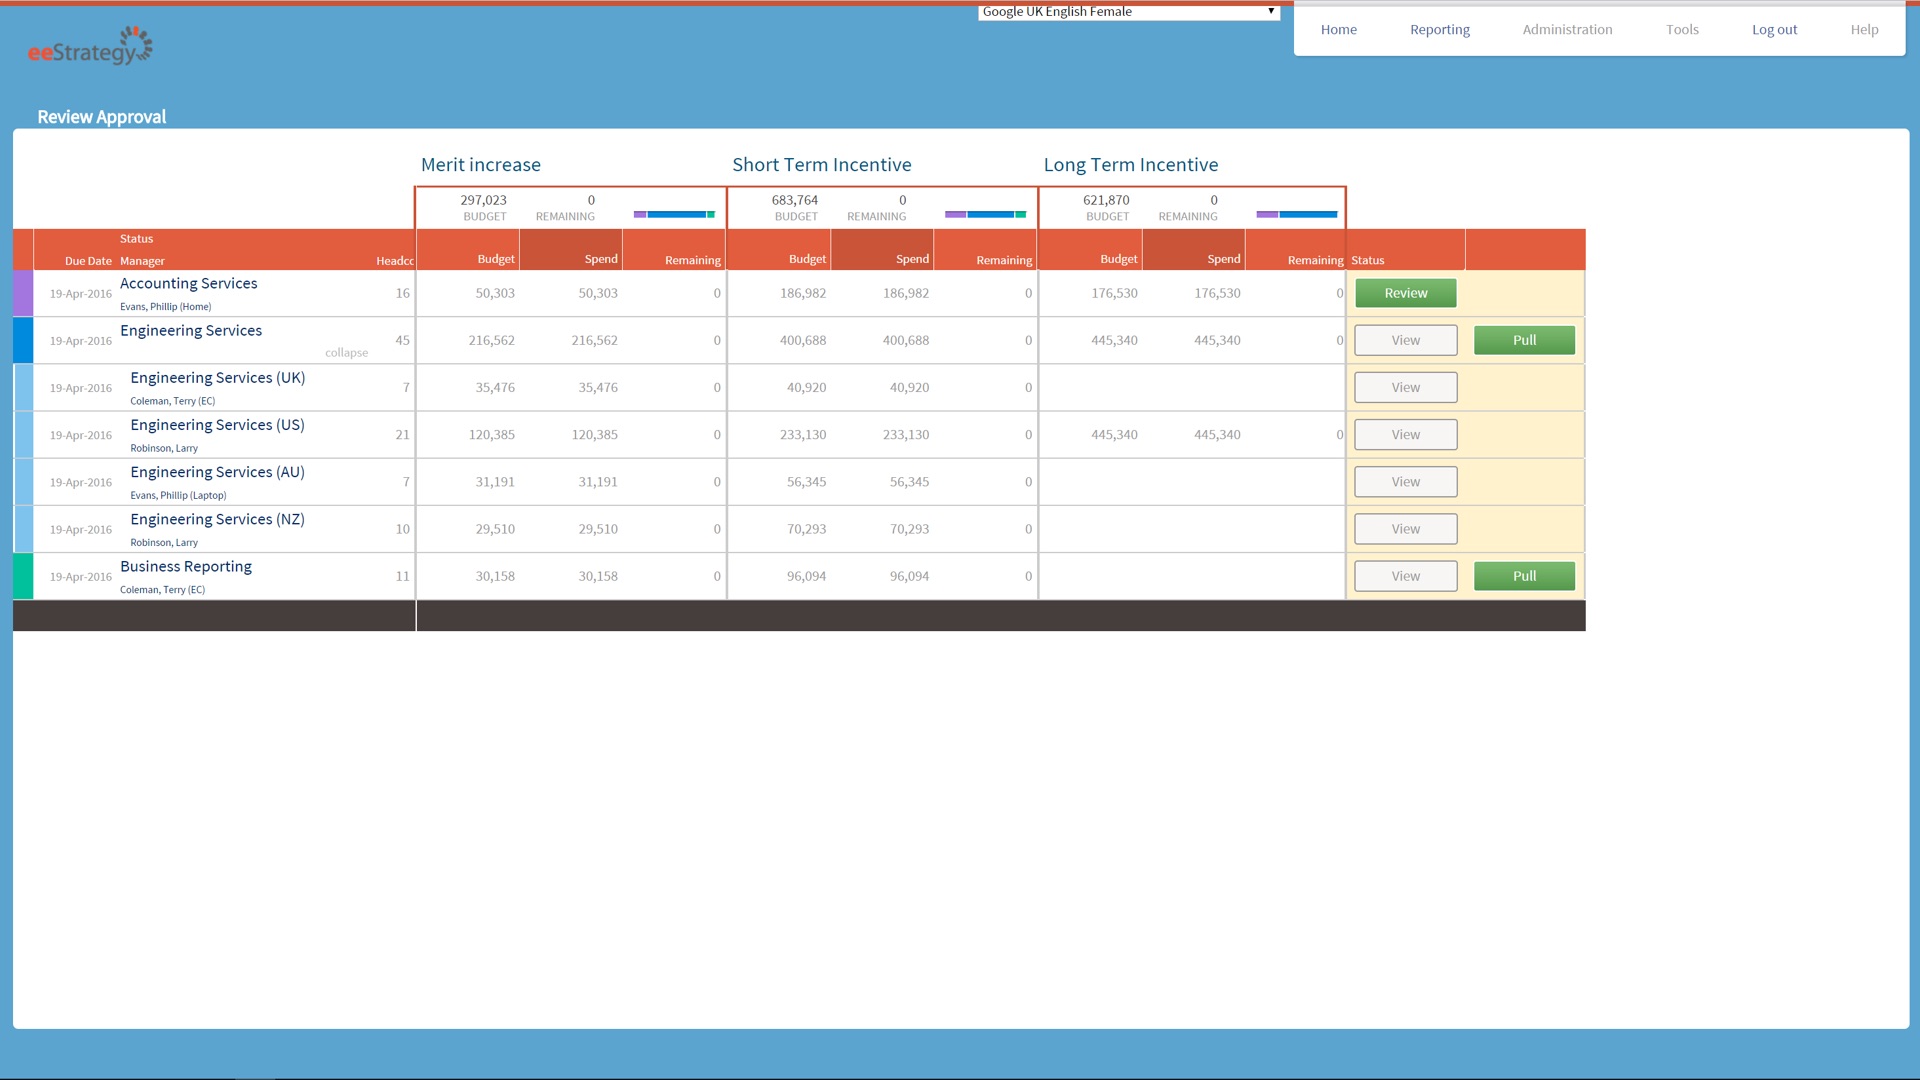Click green status swatch for Business Reporting
Screen dimensions: 1920x1080
[x=23, y=577]
